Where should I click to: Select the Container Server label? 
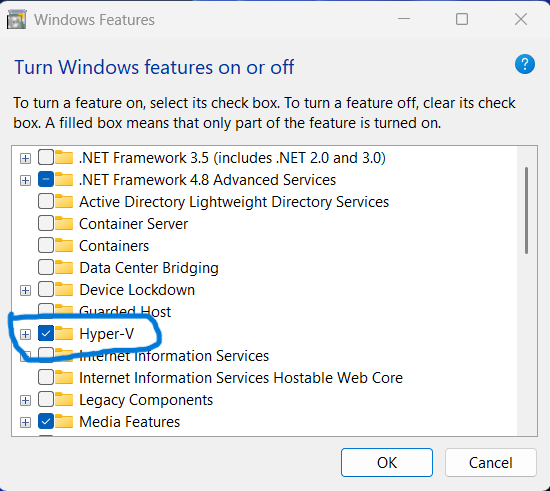134,224
